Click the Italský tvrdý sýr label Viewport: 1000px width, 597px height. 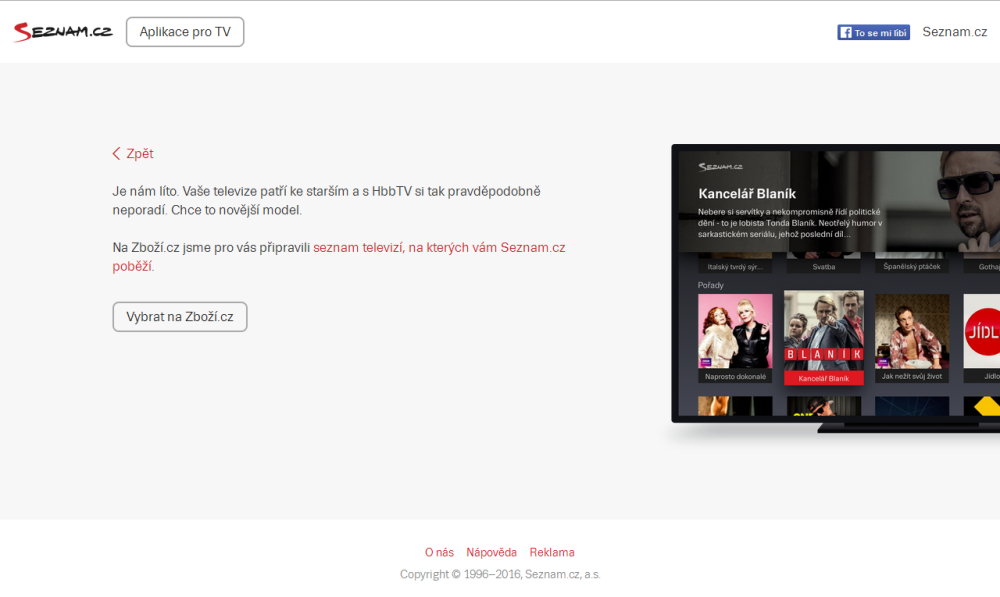click(735, 267)
